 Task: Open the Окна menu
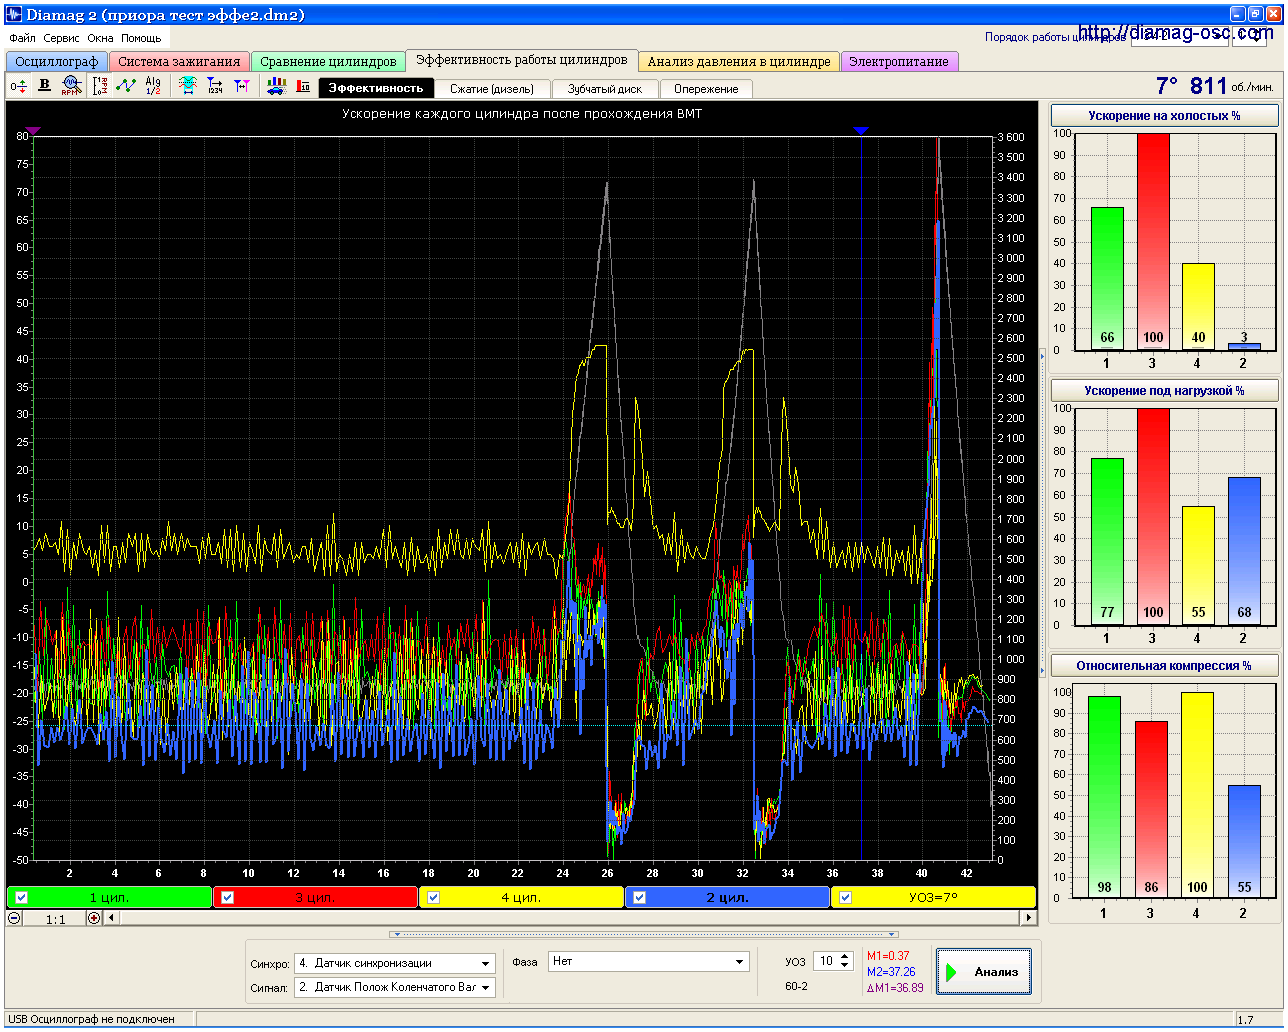tap(100, 38)
